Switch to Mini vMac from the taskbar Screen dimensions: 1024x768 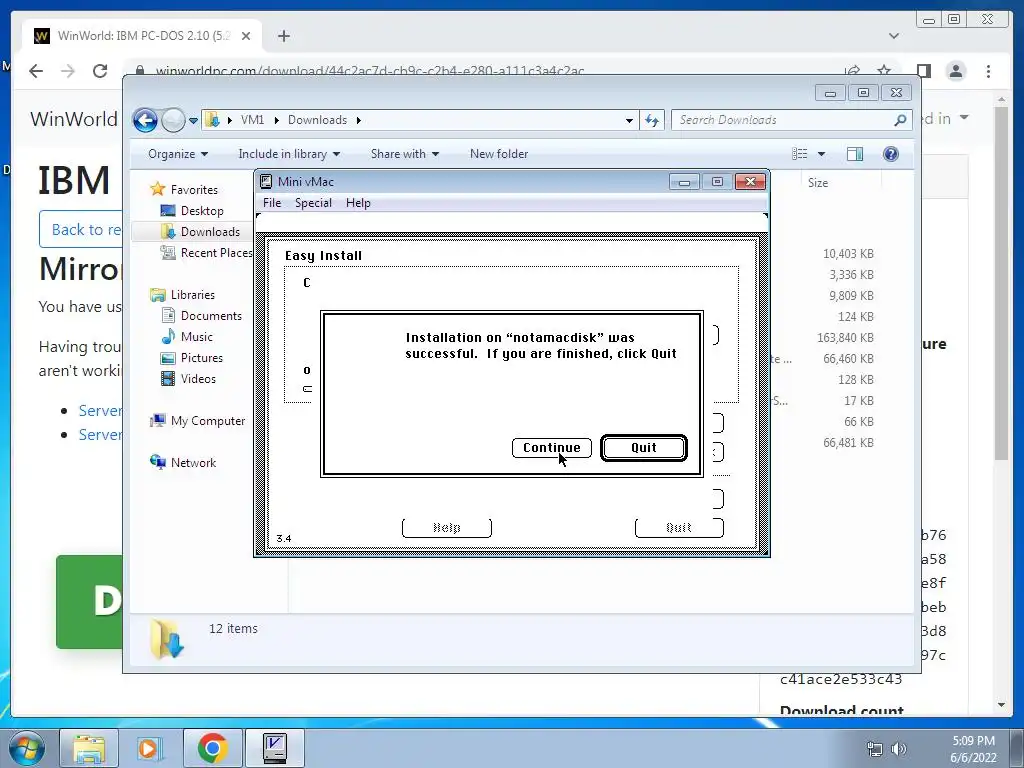click(x=274, y=748)
